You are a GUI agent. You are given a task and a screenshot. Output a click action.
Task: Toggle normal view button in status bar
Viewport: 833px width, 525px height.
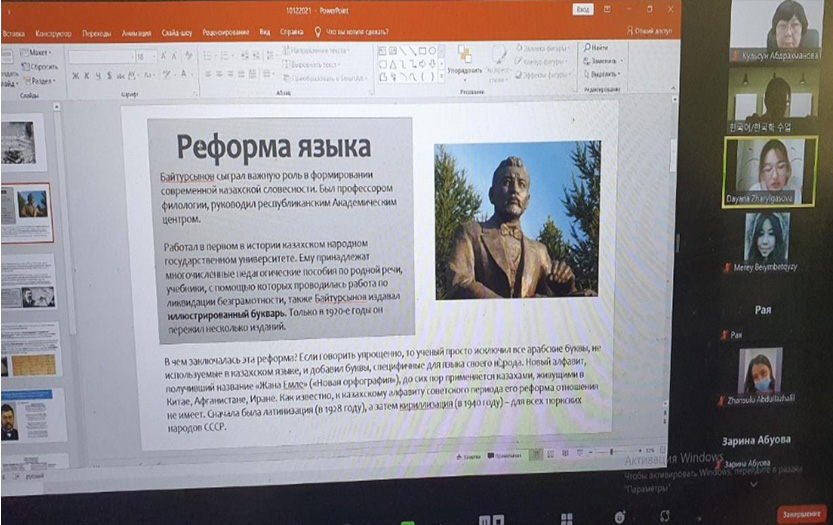(x=537, y=454)
